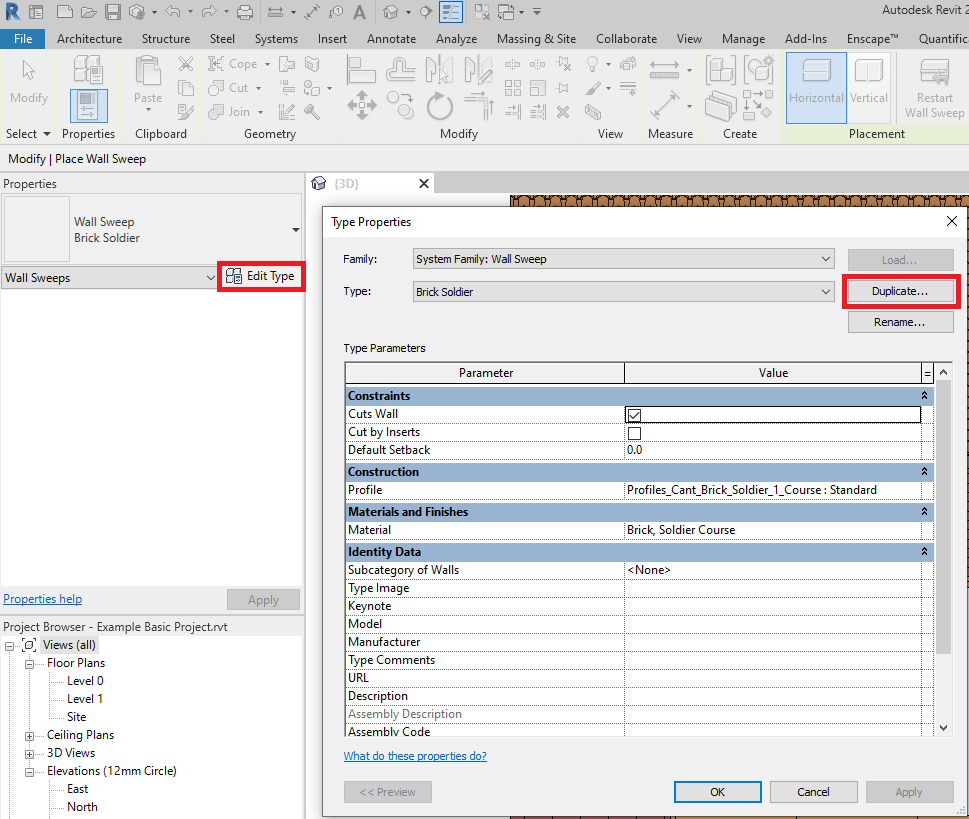
Task: Collapse the Construction parameter group
Action: tap(925, 472)
